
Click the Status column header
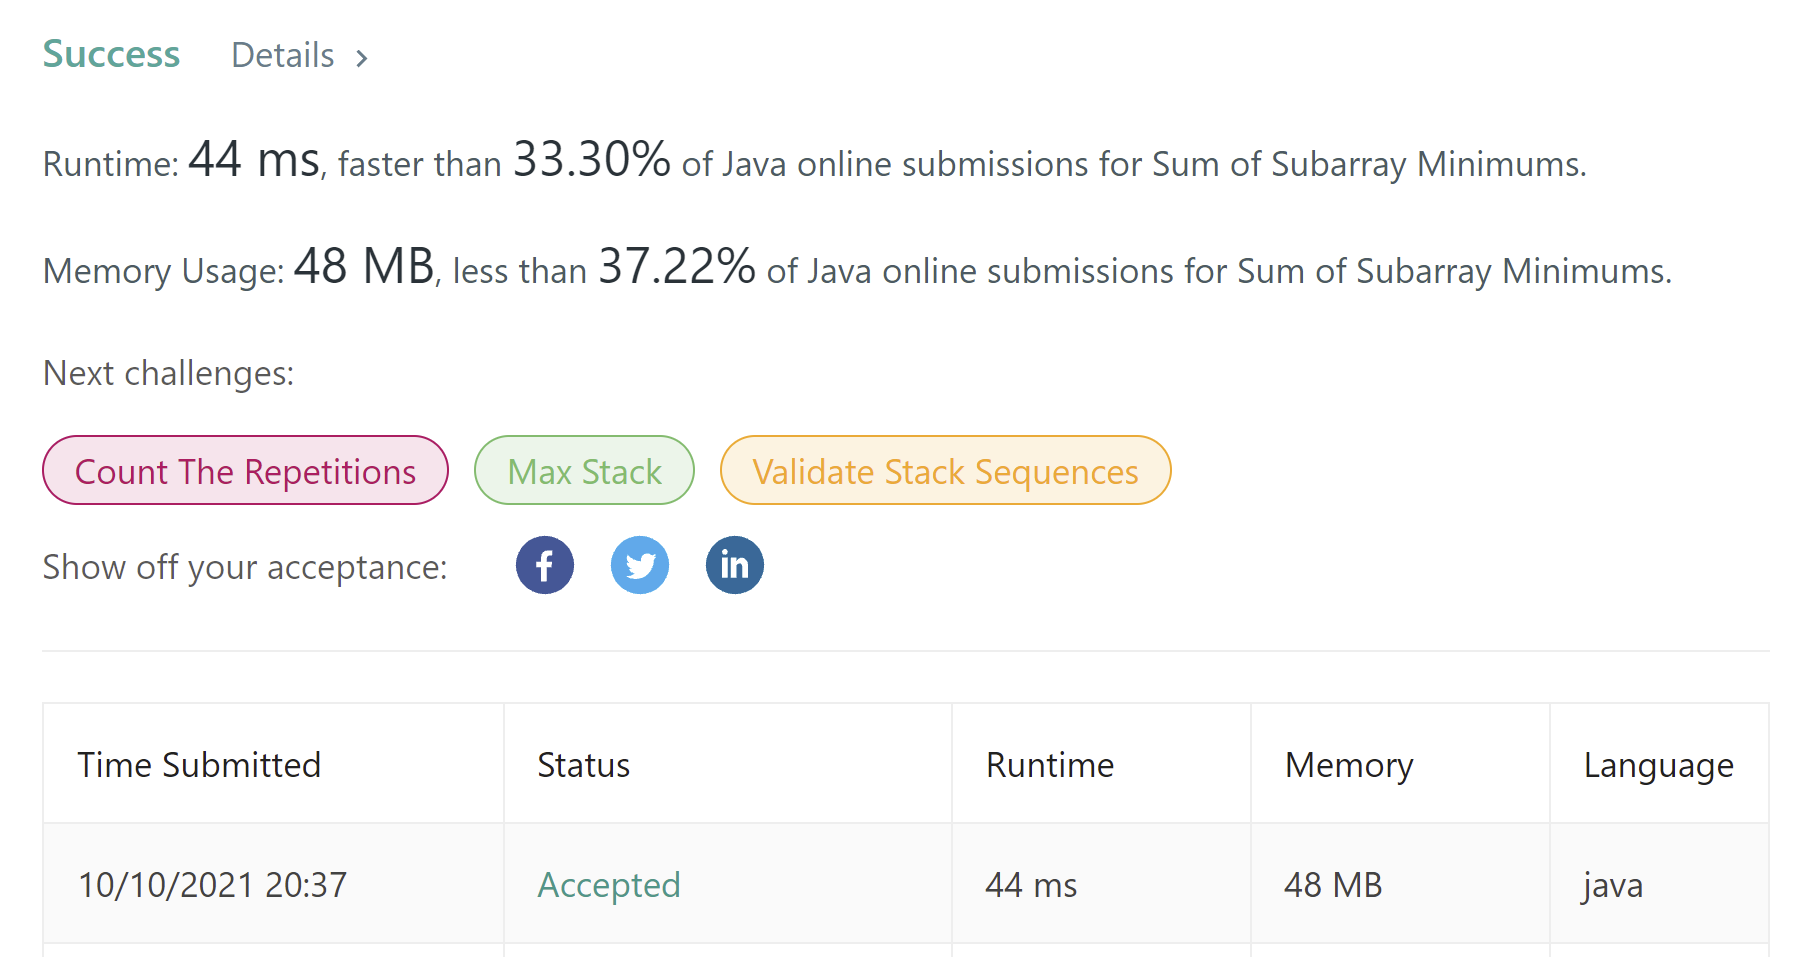pos(583,765)
